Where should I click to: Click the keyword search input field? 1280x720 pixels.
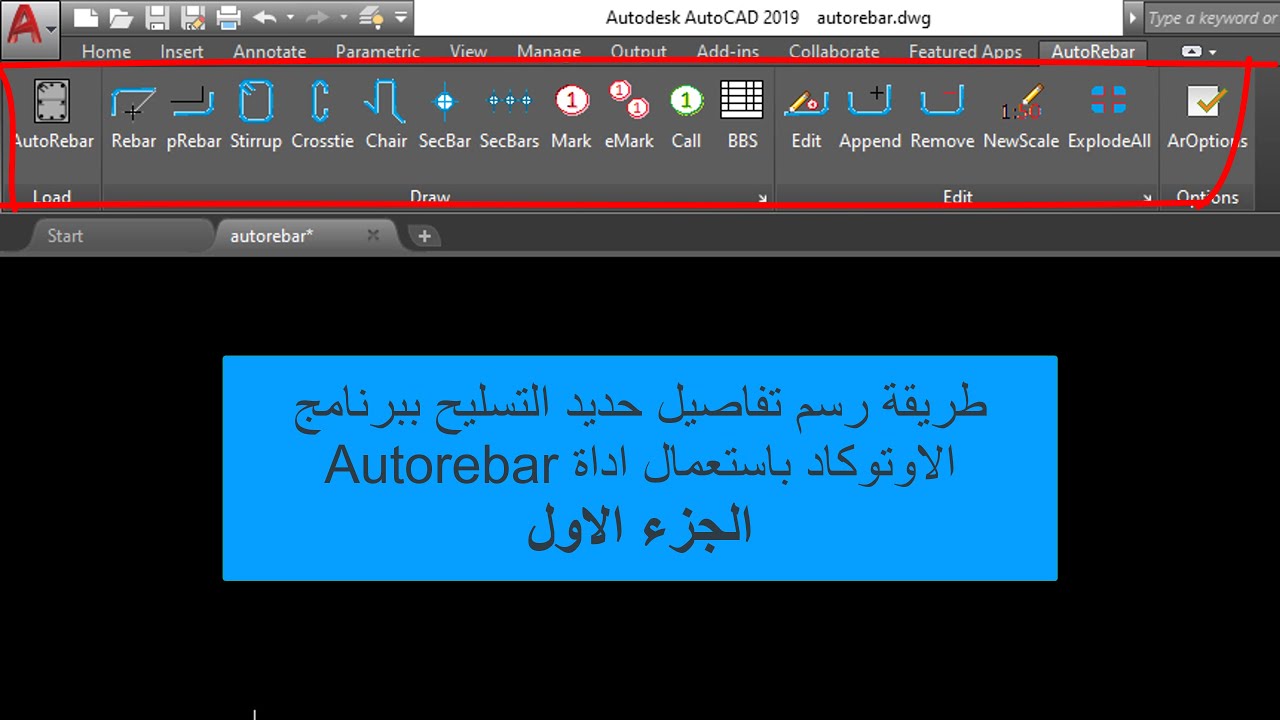(x=1211, y=18)
